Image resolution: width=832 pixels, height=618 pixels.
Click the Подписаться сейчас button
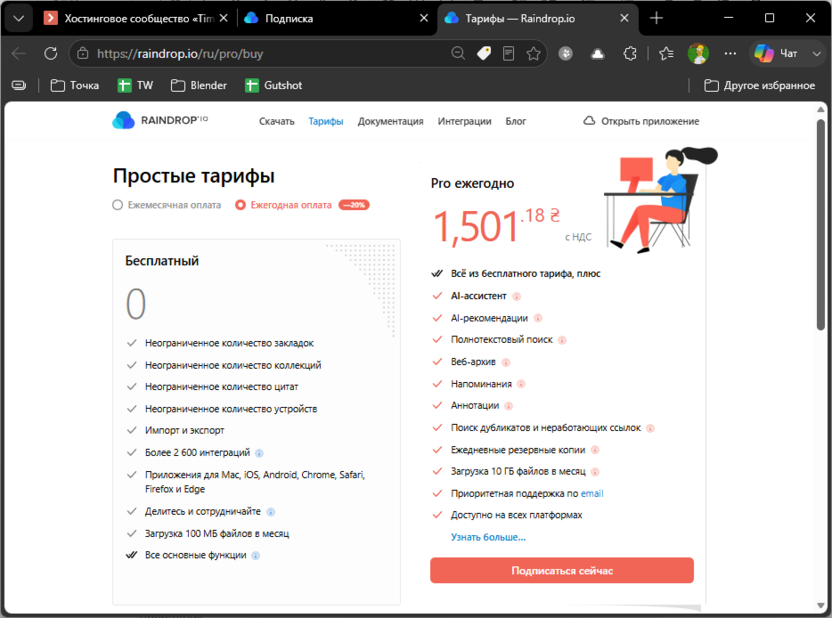pos(562,571)
